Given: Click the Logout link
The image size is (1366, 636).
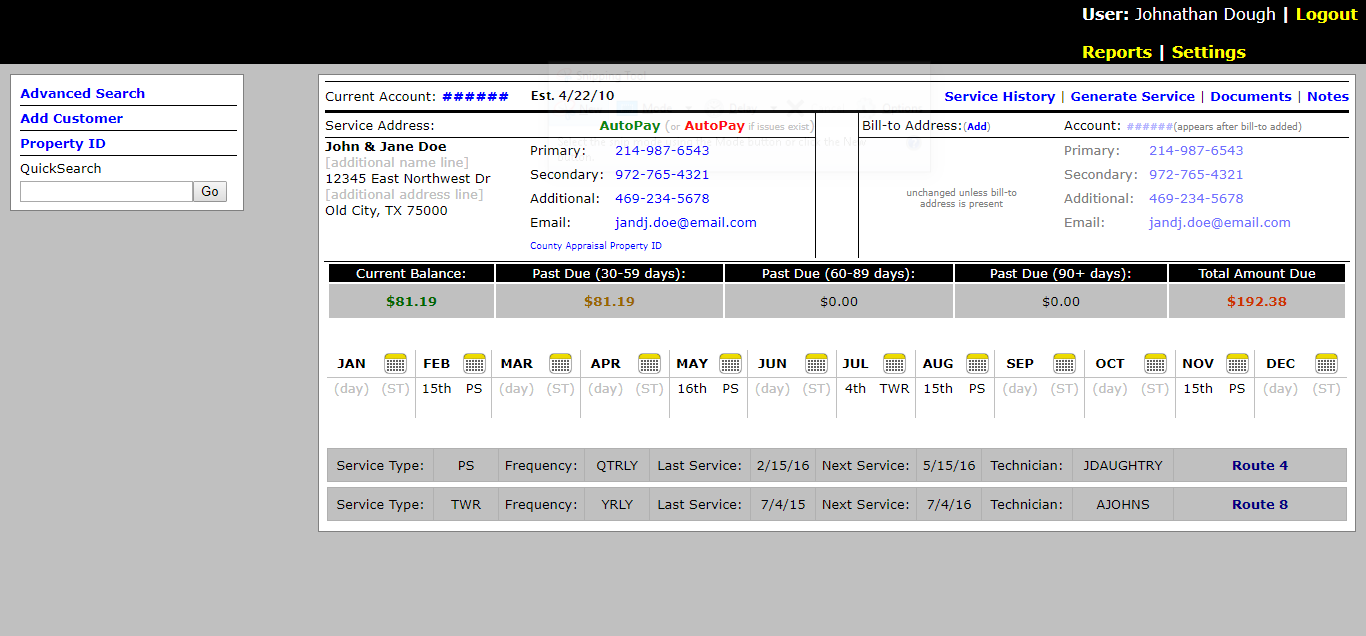Looking at the screenshot, I should [1326, 14].
